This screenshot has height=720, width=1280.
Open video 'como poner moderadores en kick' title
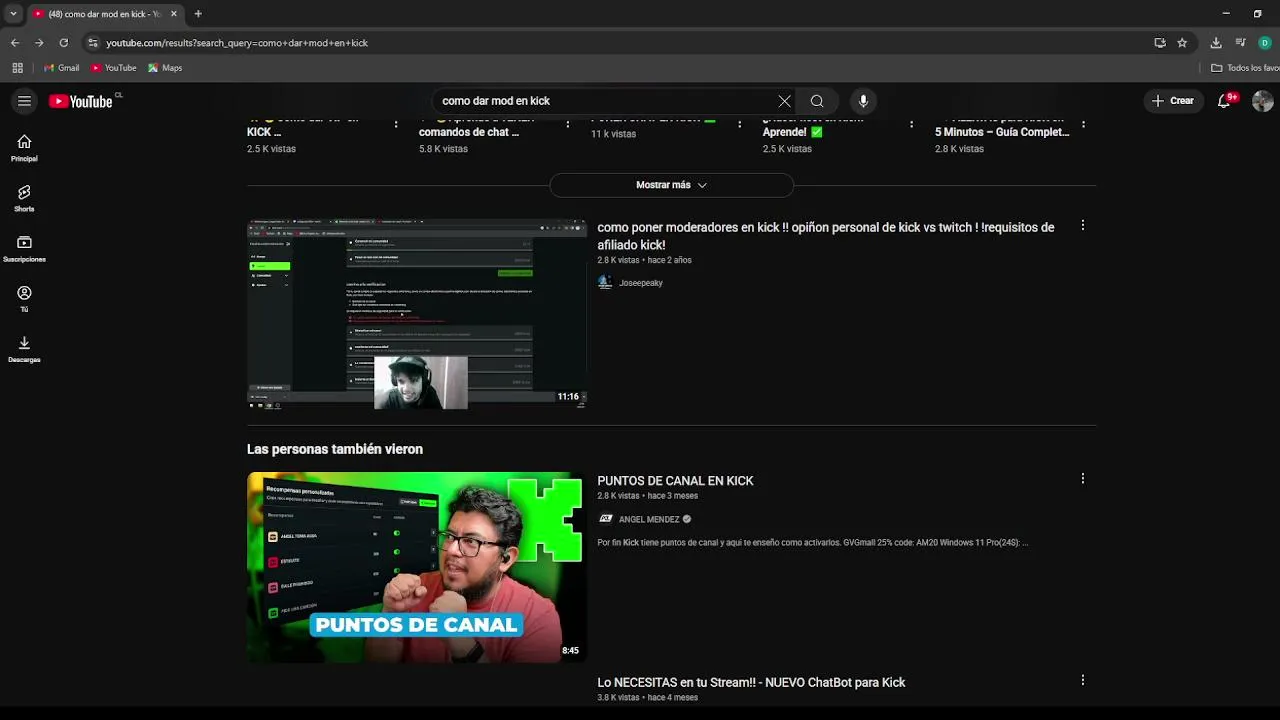point(826,236)
